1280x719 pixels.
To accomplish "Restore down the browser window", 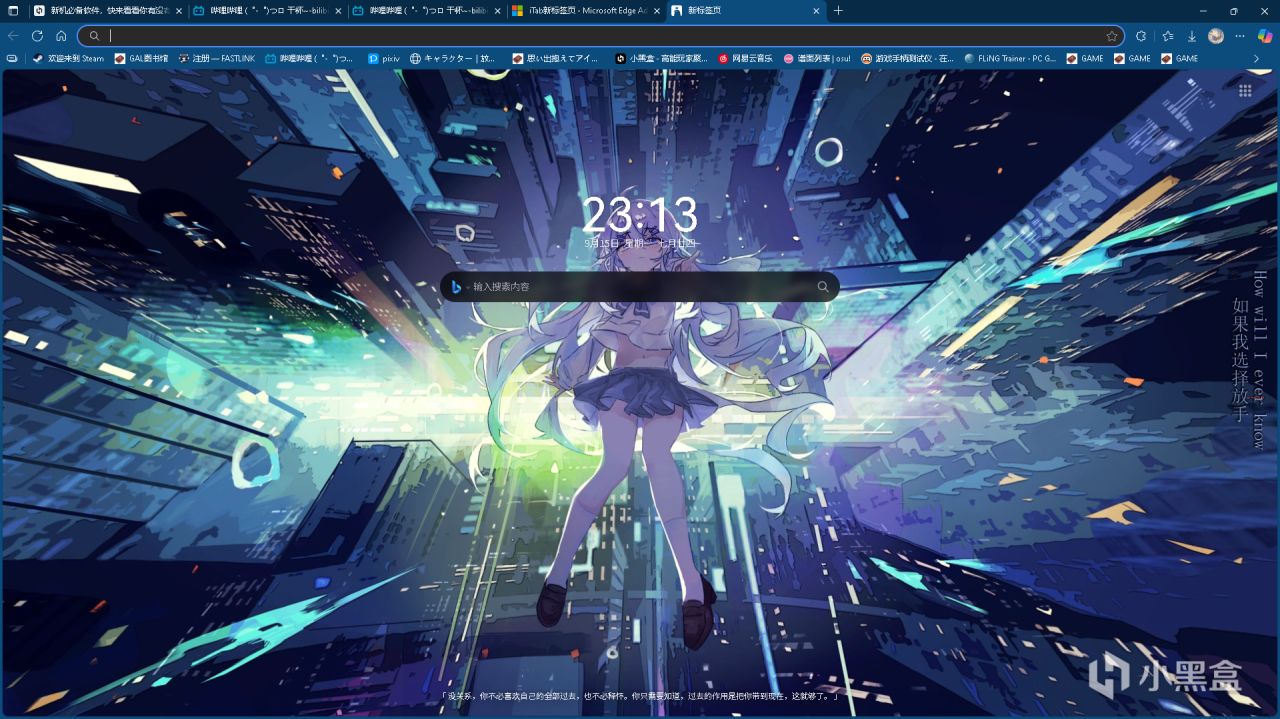I will coord(1233,11).
